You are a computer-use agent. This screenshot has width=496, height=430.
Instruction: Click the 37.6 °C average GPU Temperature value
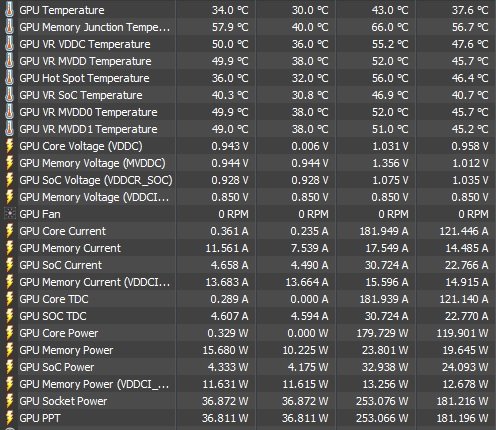(470, 10)
